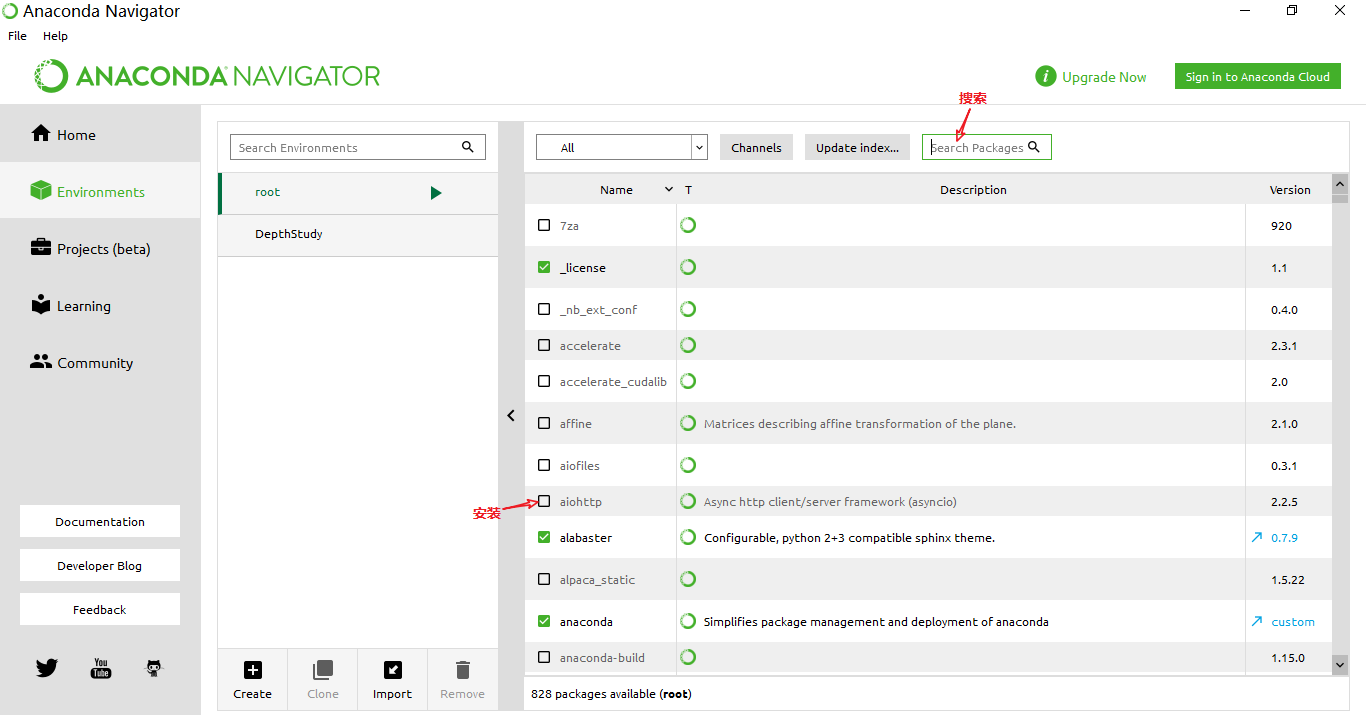Check the anaconda-build package checkbox
This screenshot has height=715, width=1366.
pos(544,657)
